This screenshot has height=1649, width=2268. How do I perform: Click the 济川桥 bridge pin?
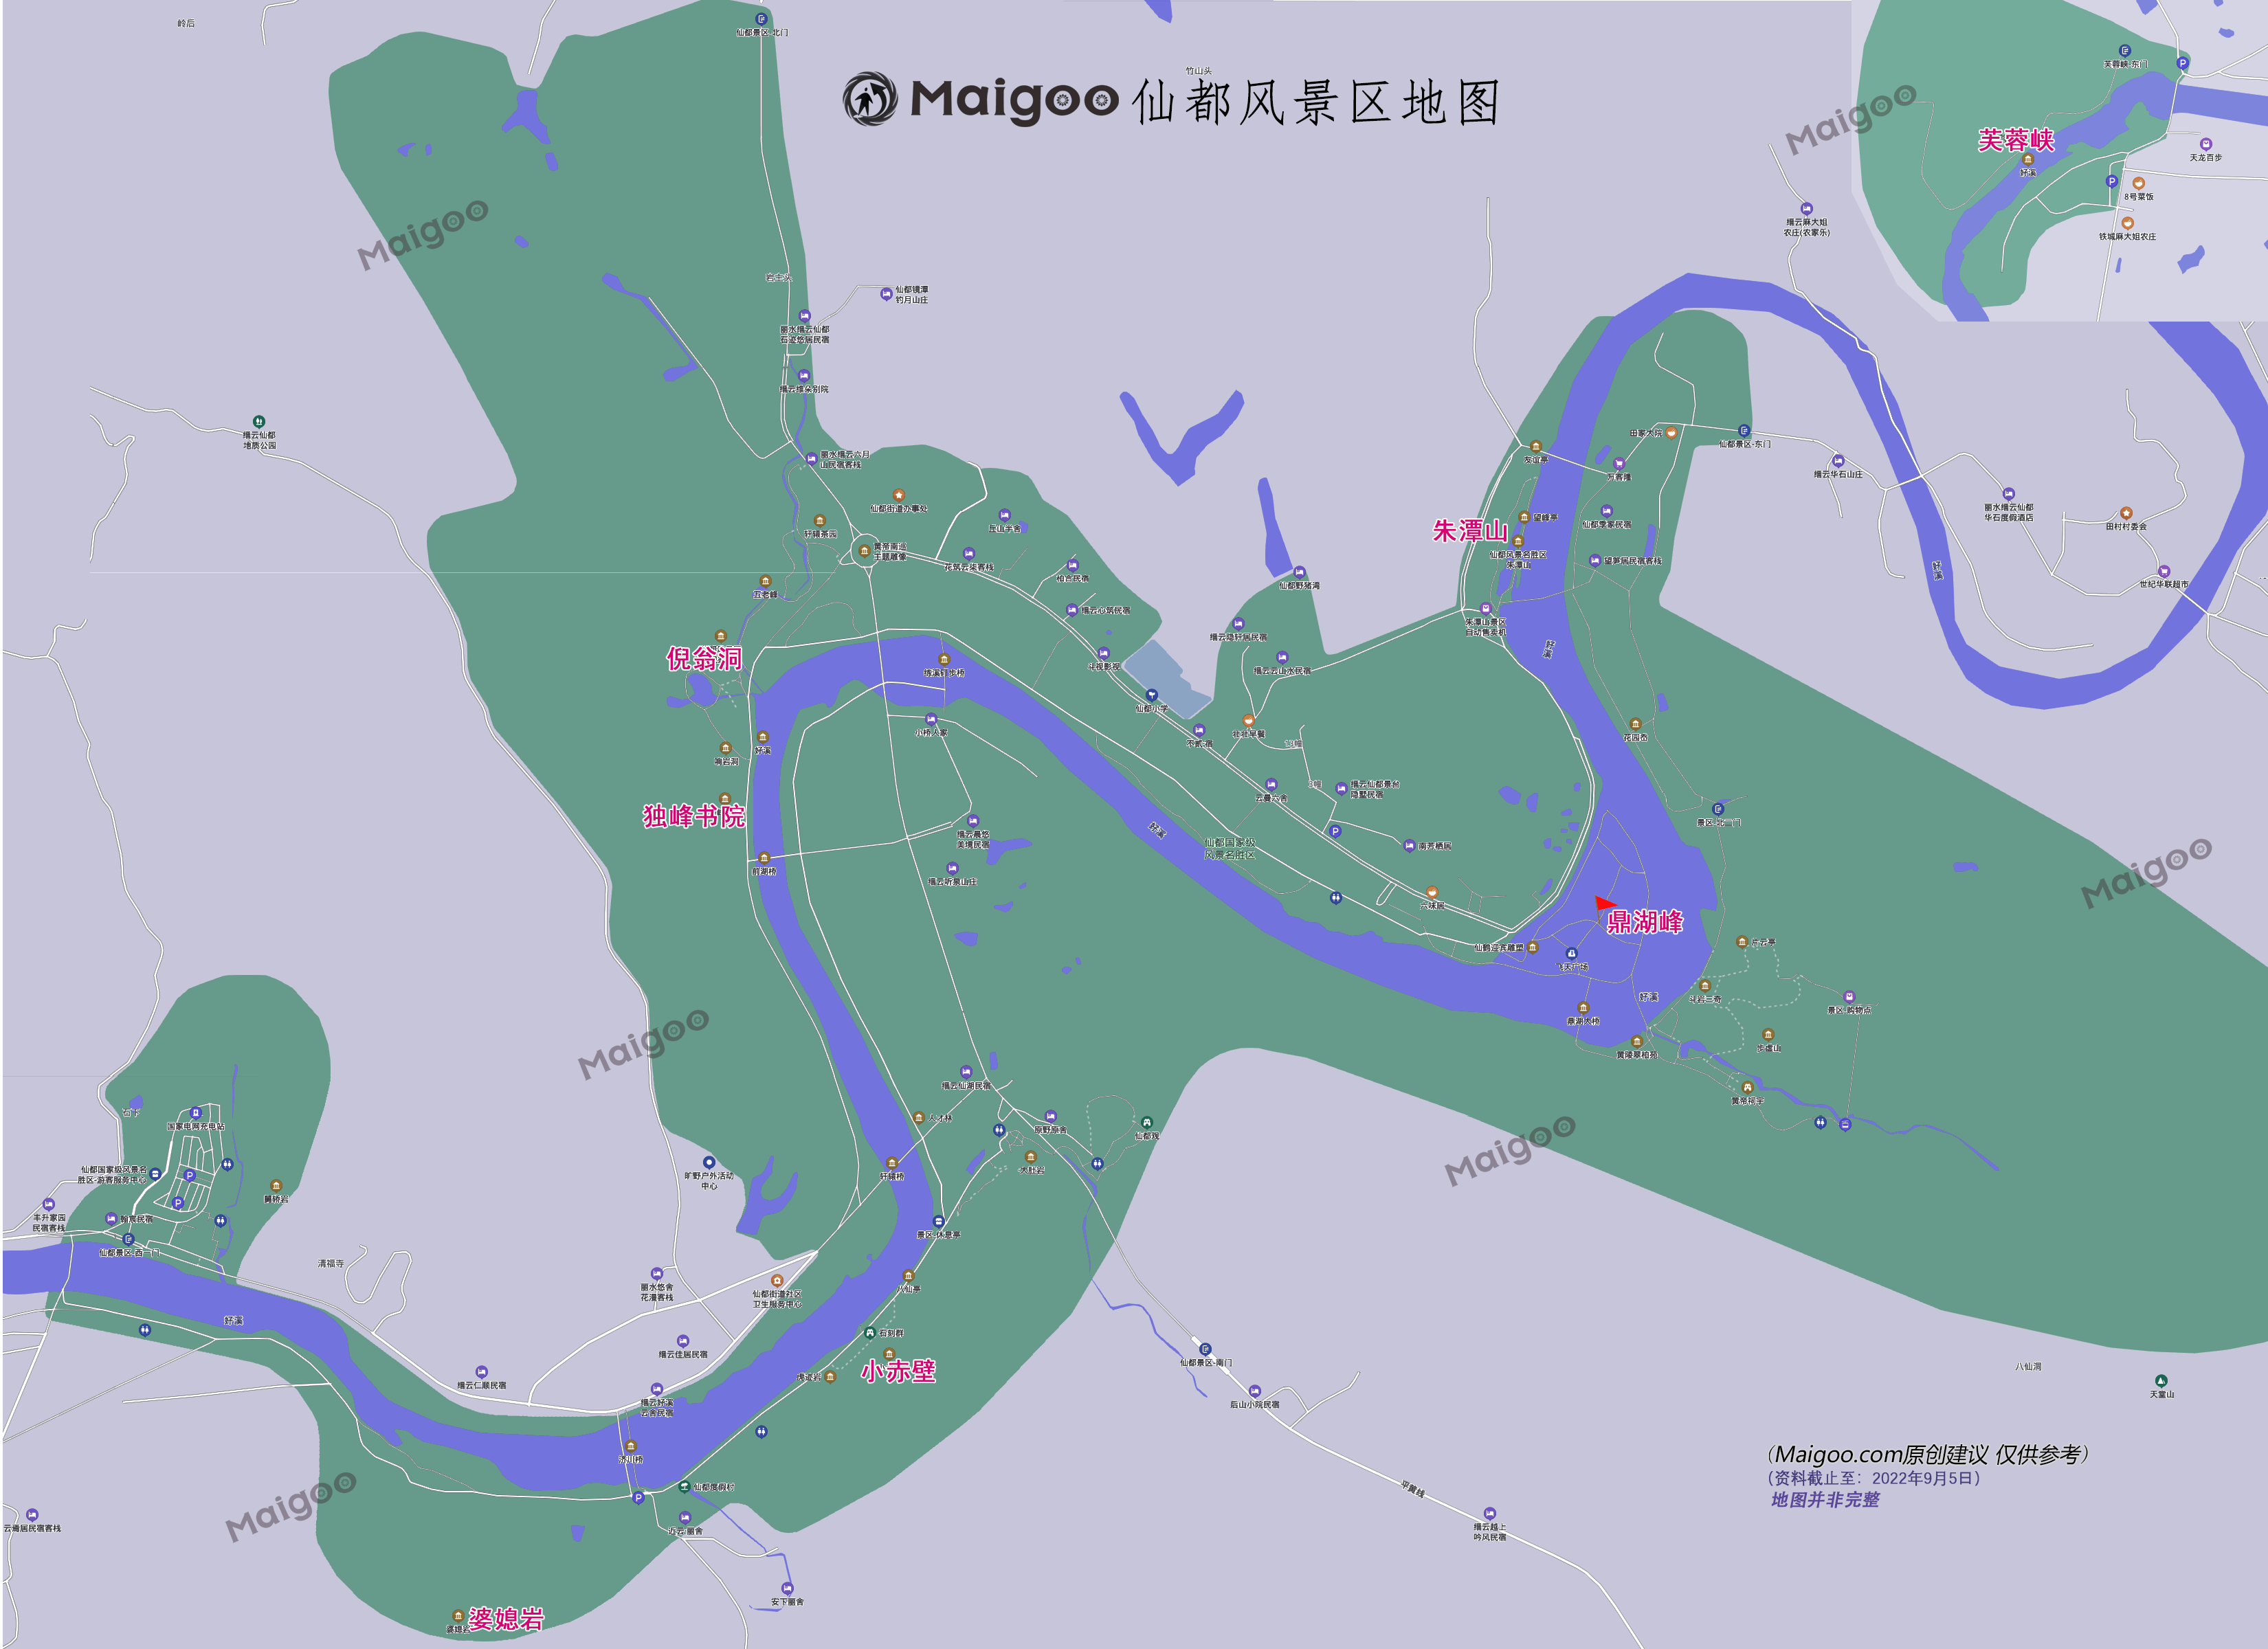click(x=630, y=1446)
